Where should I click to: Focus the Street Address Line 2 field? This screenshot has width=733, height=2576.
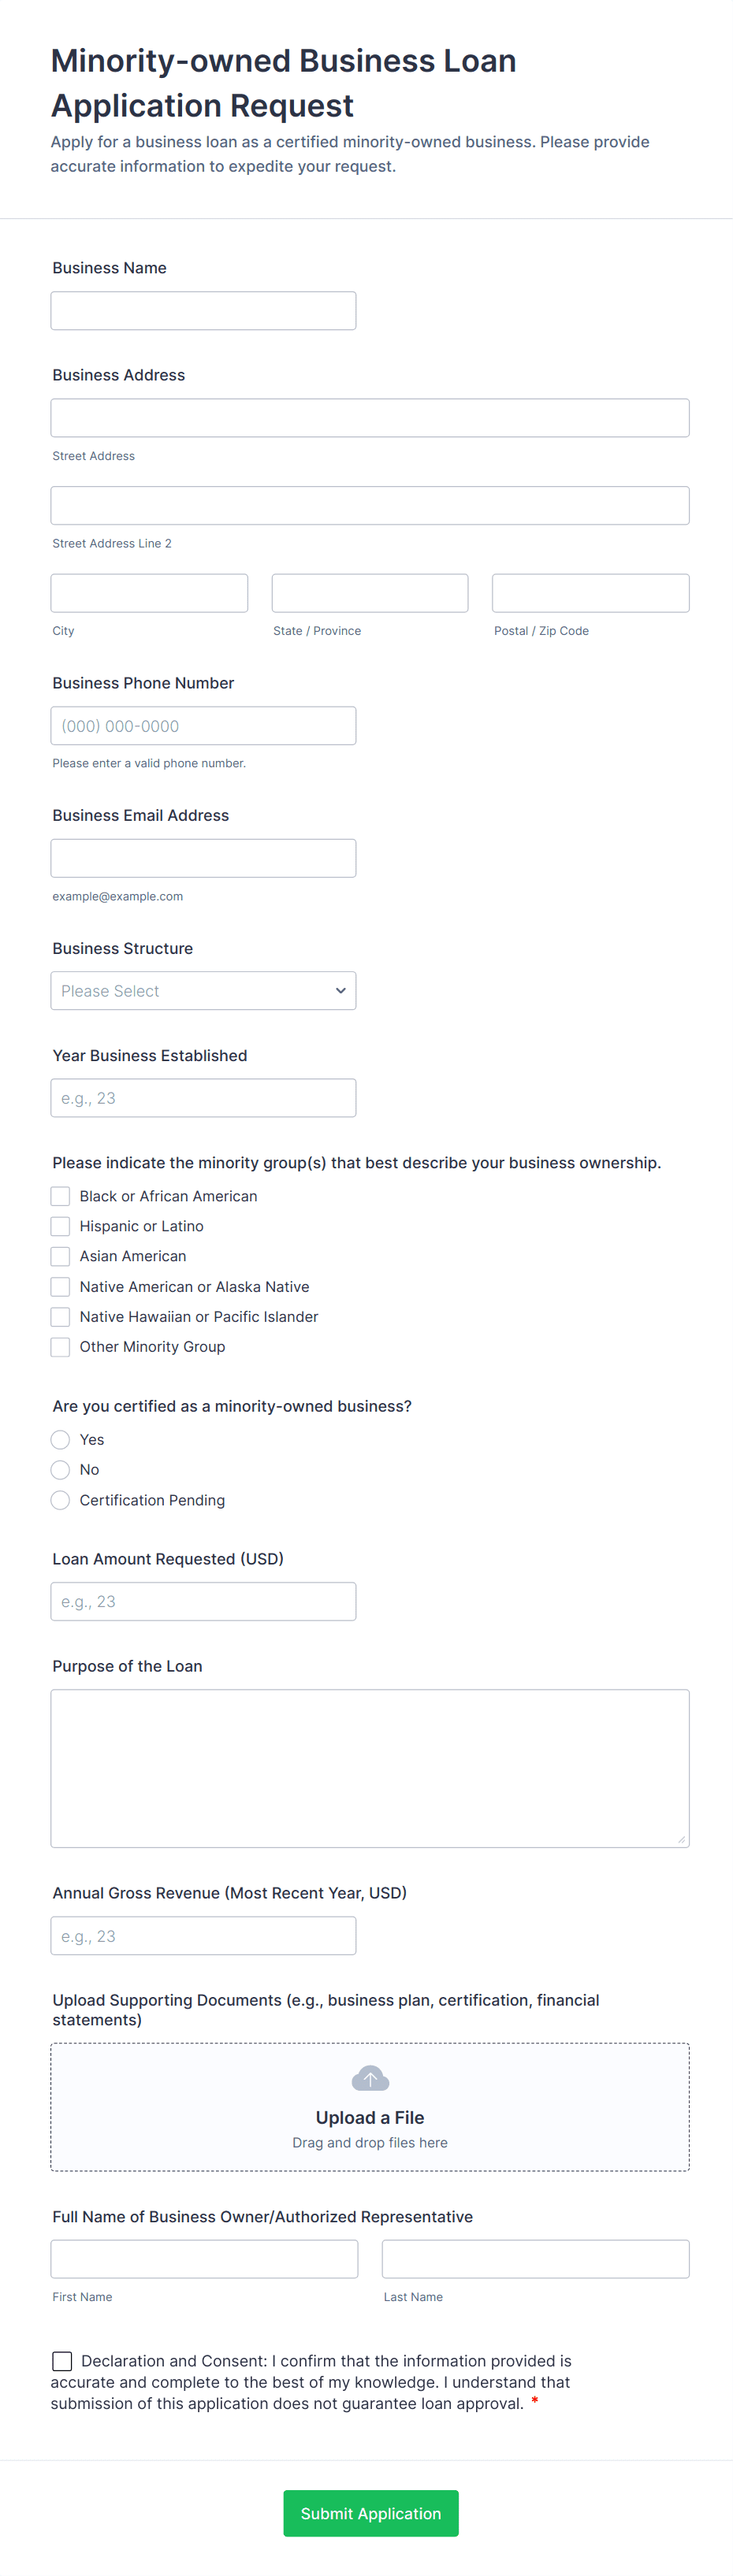[370, 506]
